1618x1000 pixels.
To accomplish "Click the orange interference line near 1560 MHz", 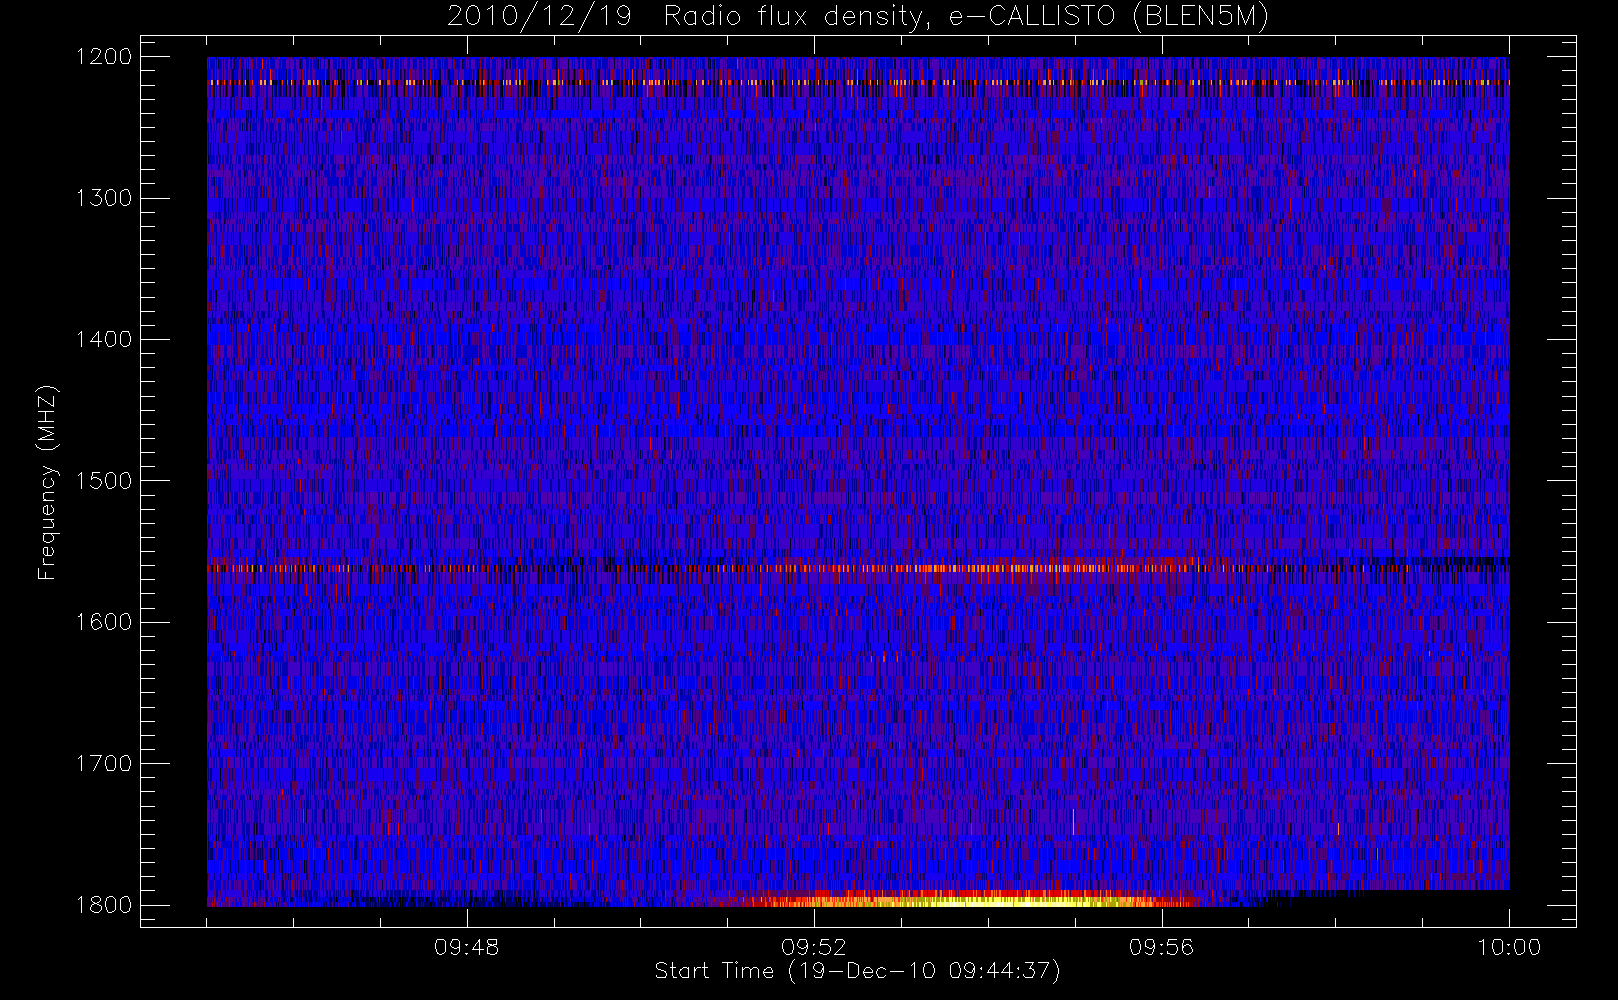I will (x=858, y=568).
